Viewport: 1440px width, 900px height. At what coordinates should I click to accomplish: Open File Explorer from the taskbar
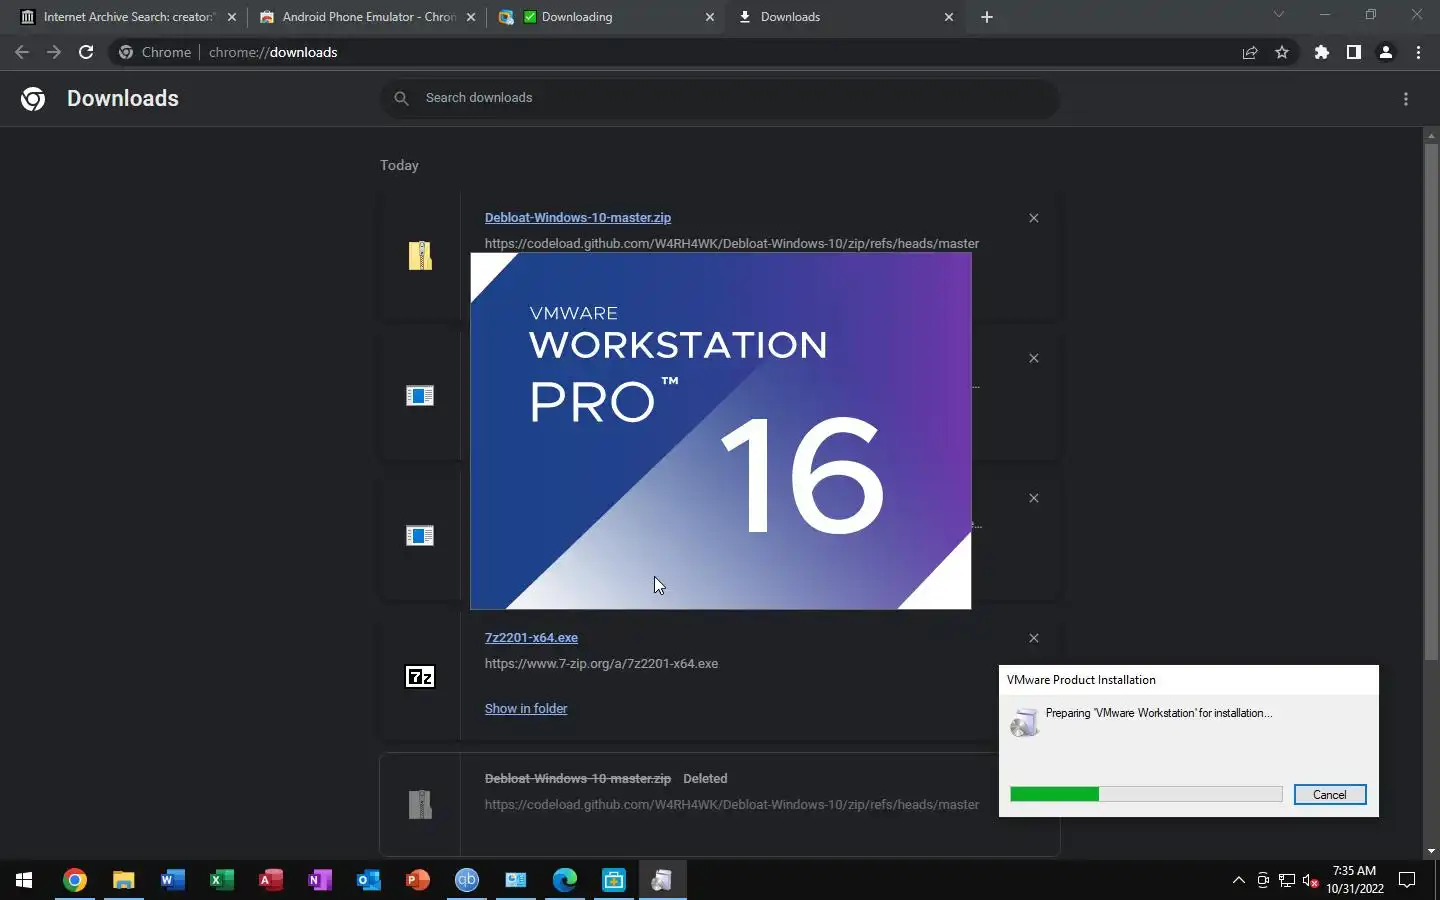click(123, 880)
